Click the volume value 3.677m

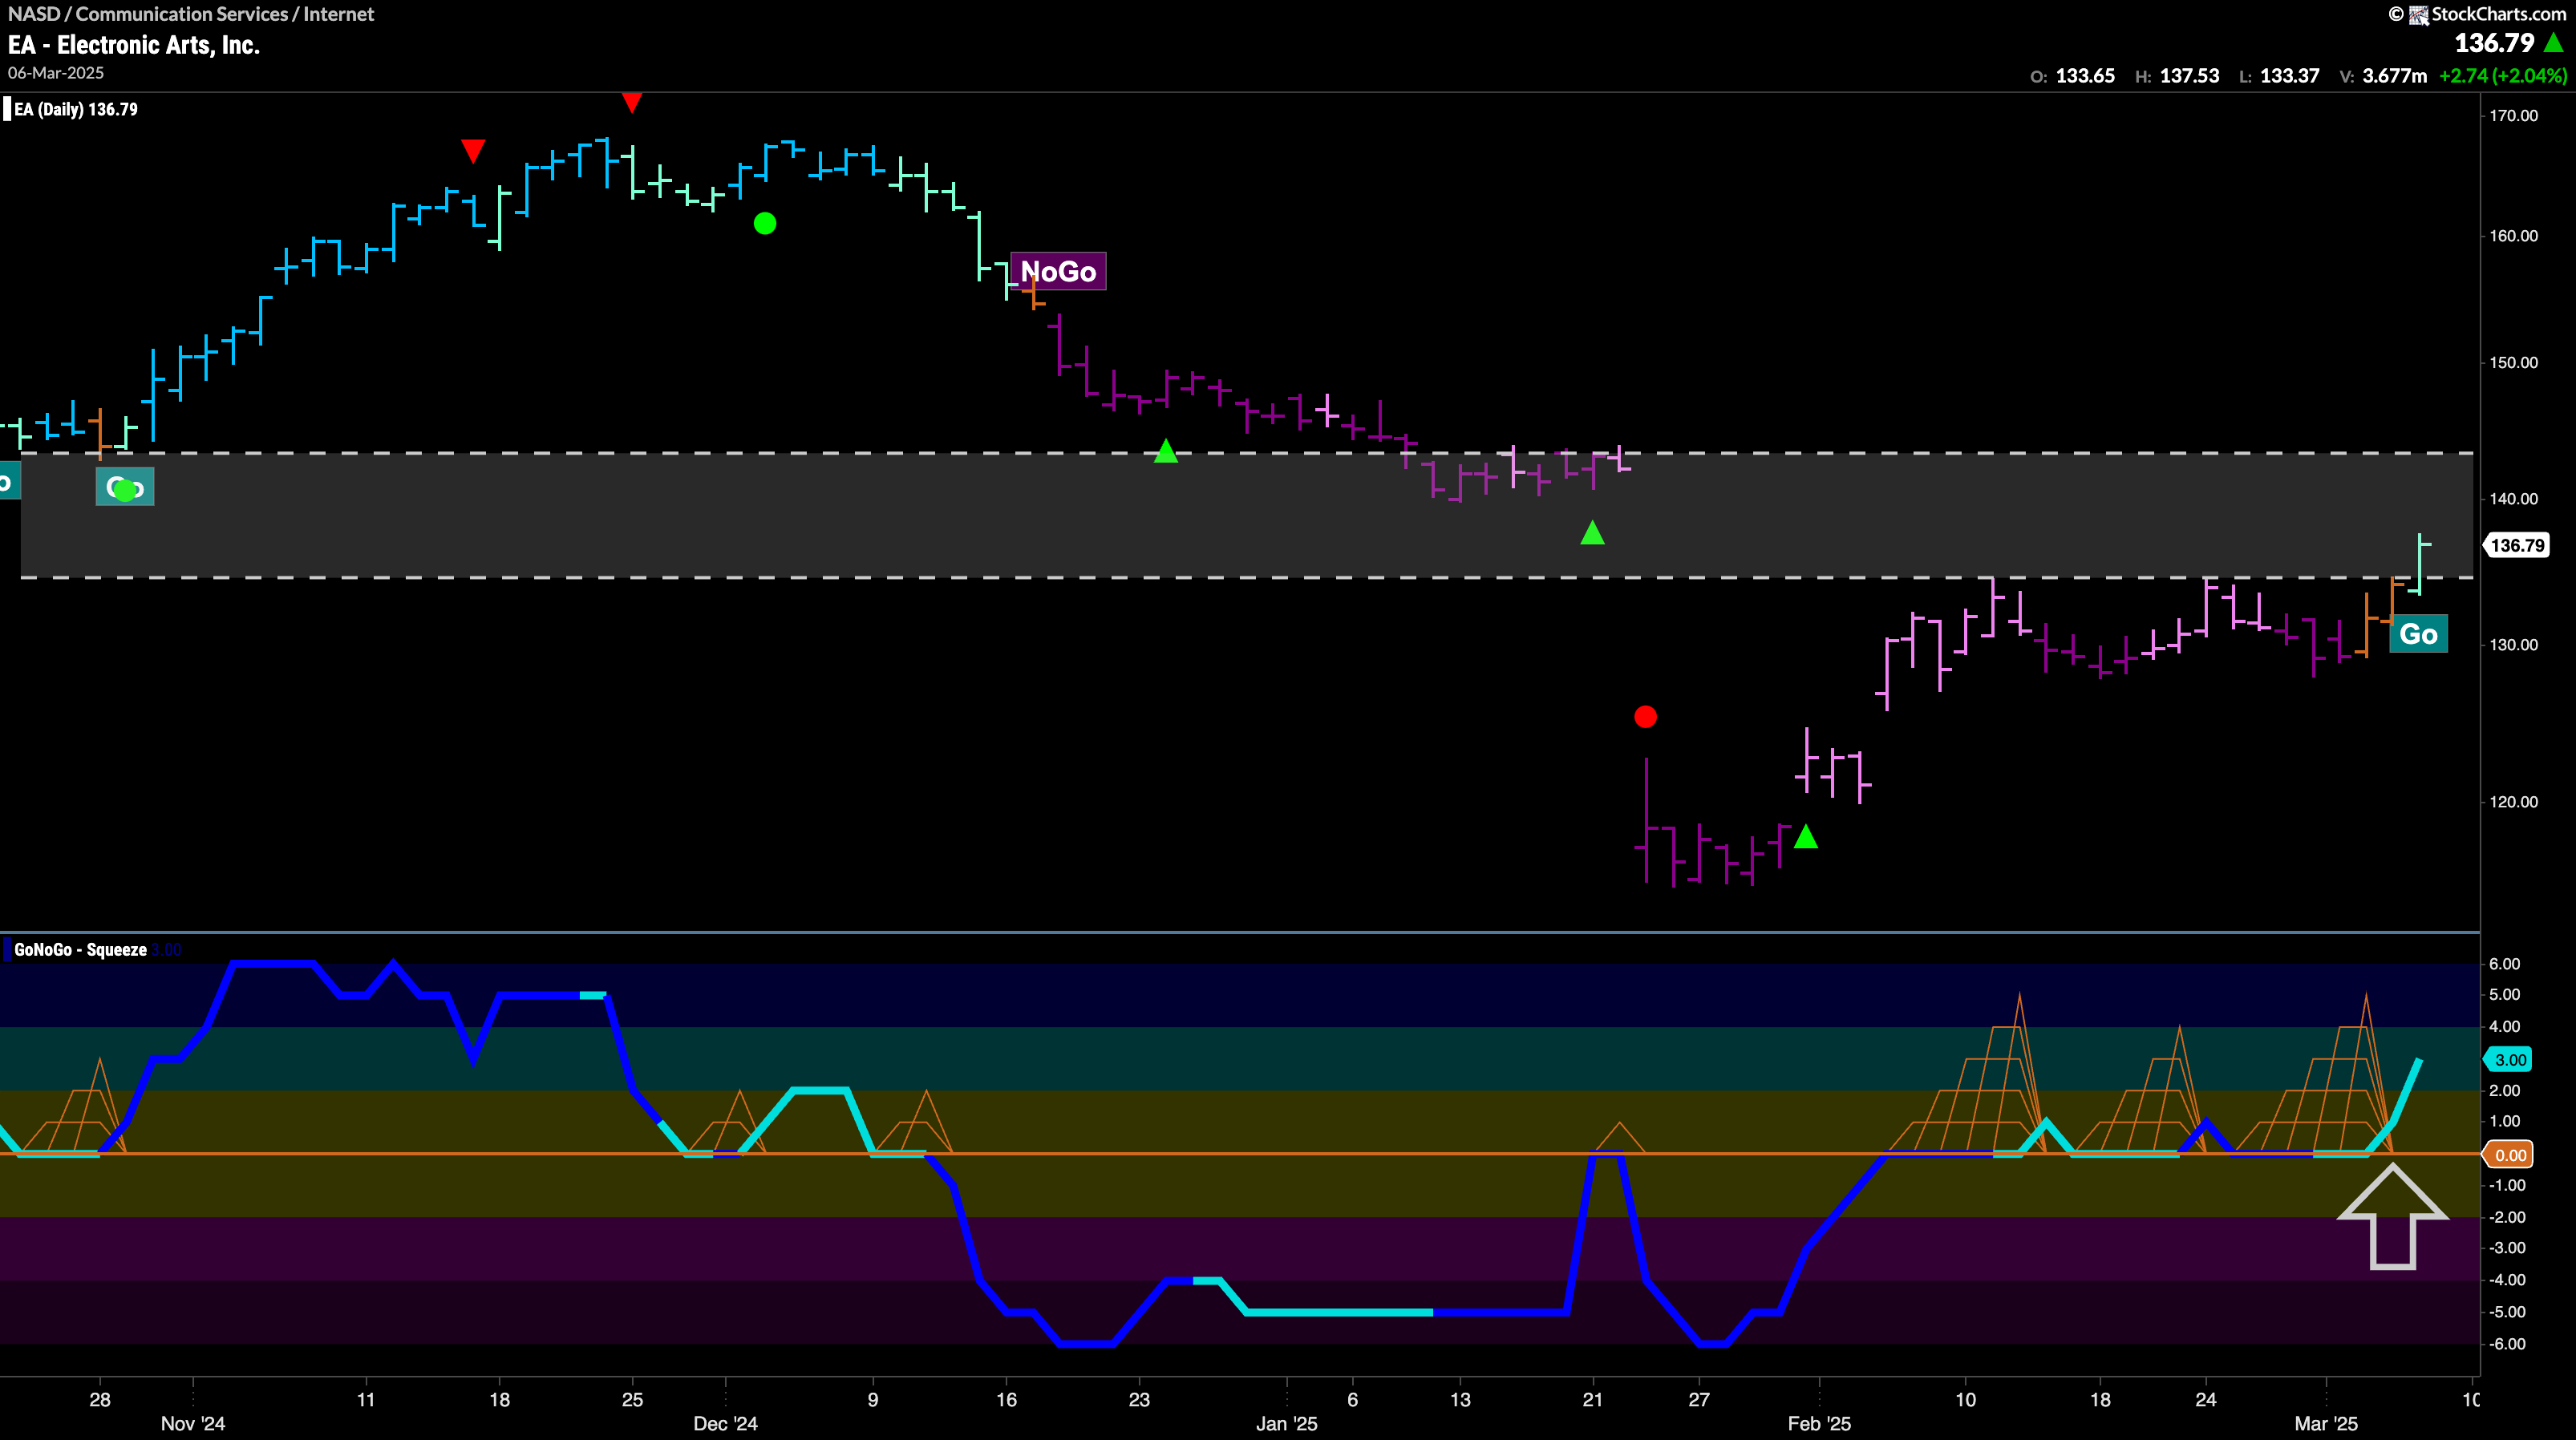coord(2394,76)
